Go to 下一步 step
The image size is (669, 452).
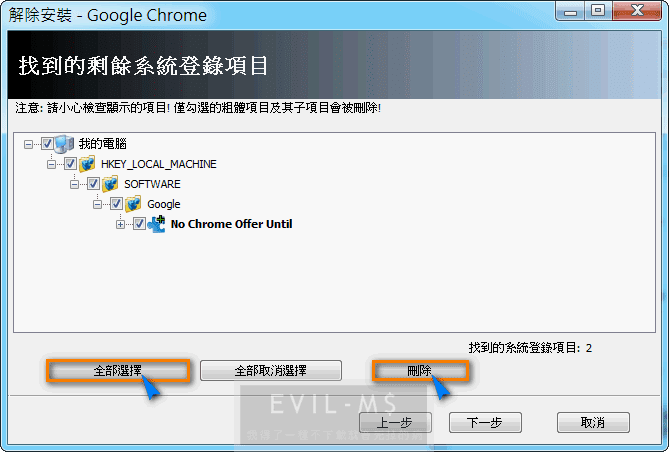(x=485, y=423)
